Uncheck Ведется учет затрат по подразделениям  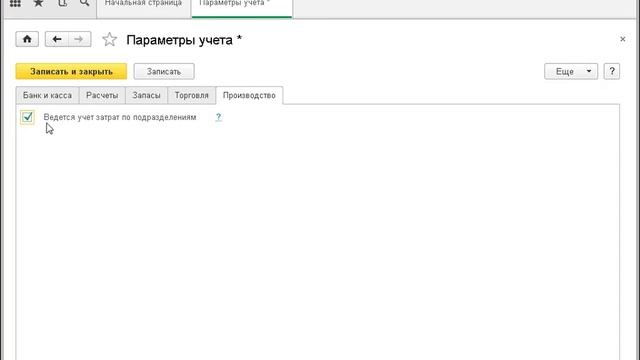coord(27,117)
